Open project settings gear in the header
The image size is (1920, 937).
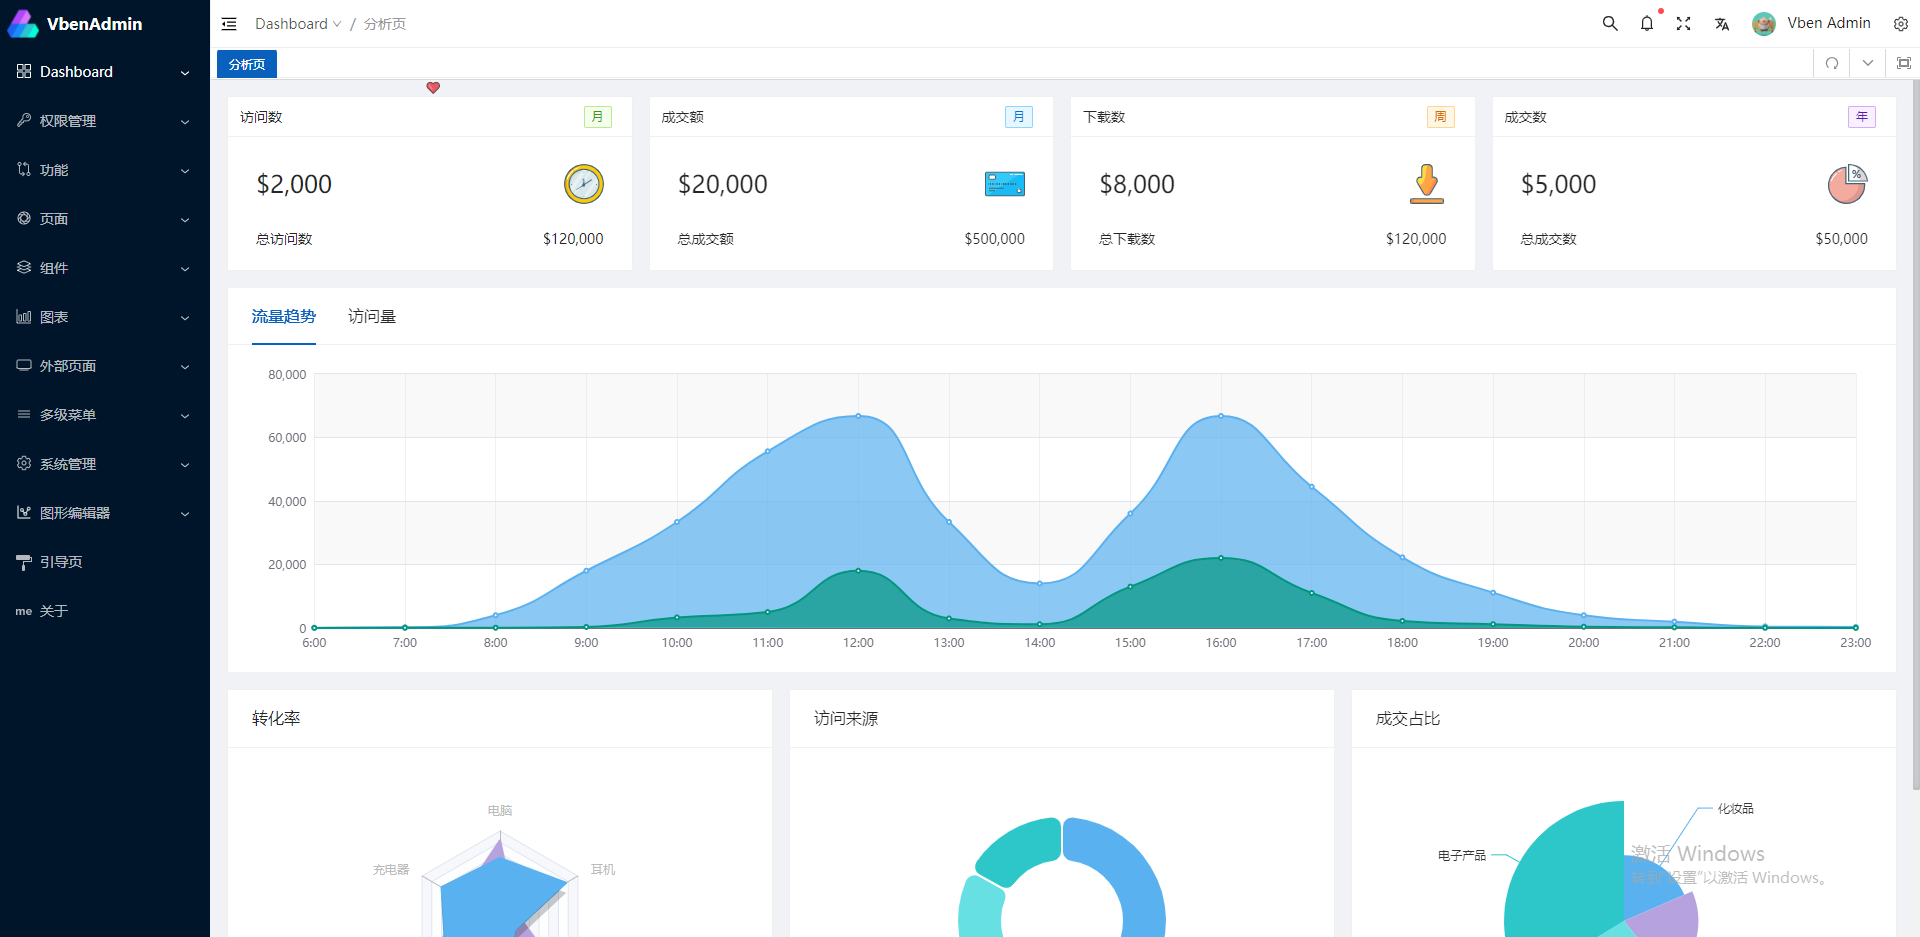pos(1901,24)
